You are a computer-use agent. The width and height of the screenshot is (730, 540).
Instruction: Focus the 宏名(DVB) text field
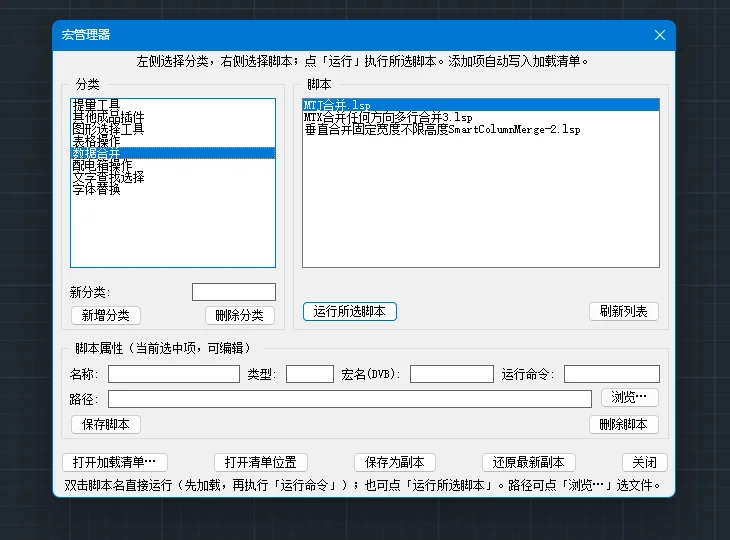coord(452,374)
